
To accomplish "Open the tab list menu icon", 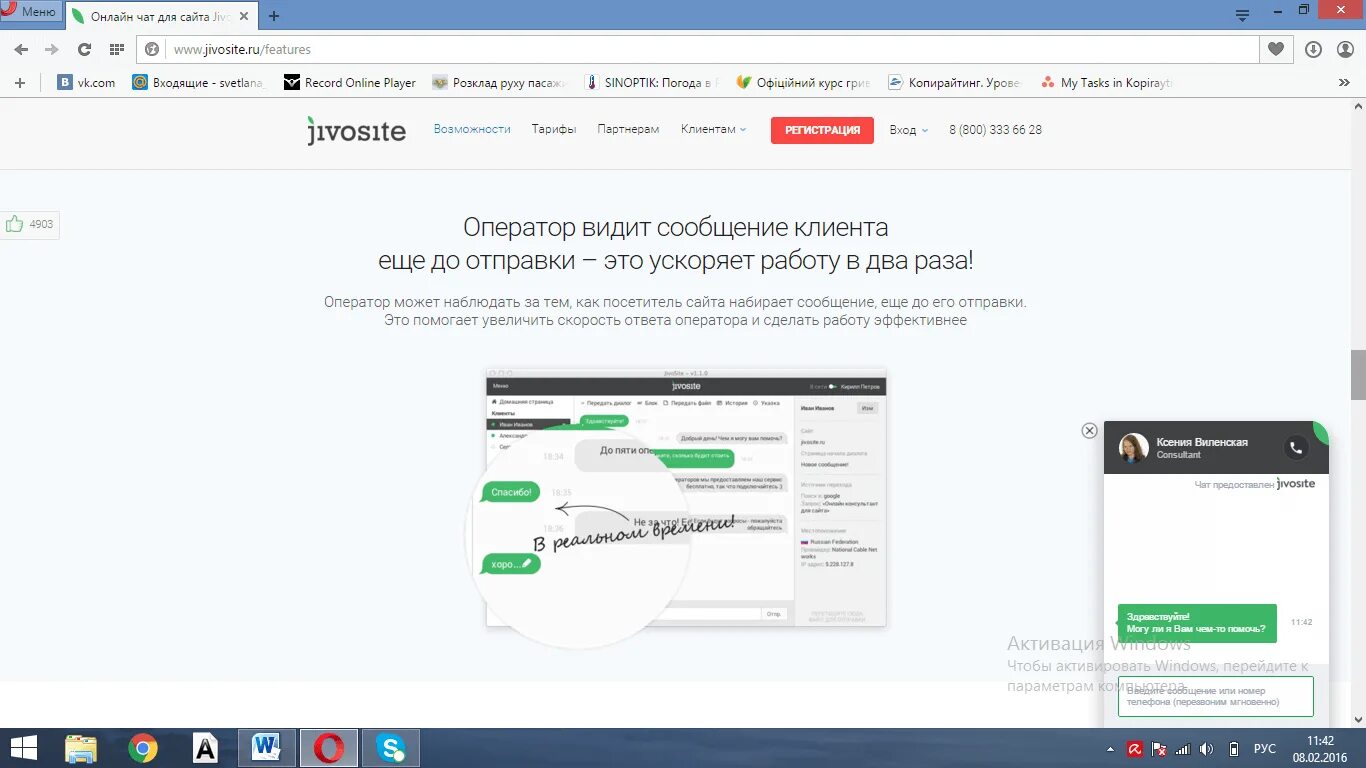I will [1243, 15].
